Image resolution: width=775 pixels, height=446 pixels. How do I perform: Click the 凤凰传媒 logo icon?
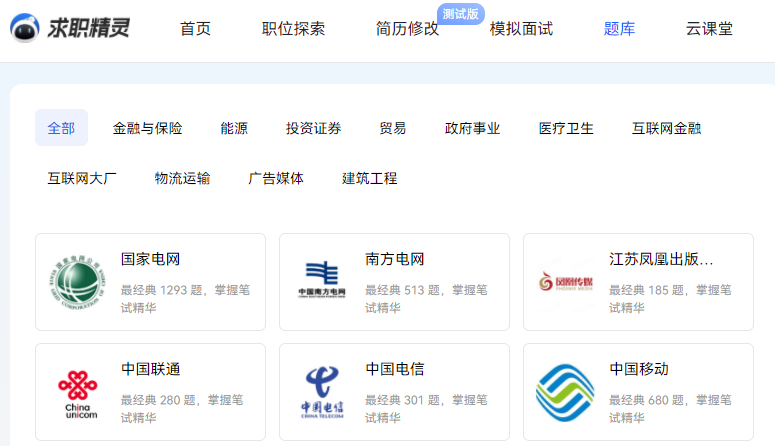565,282
